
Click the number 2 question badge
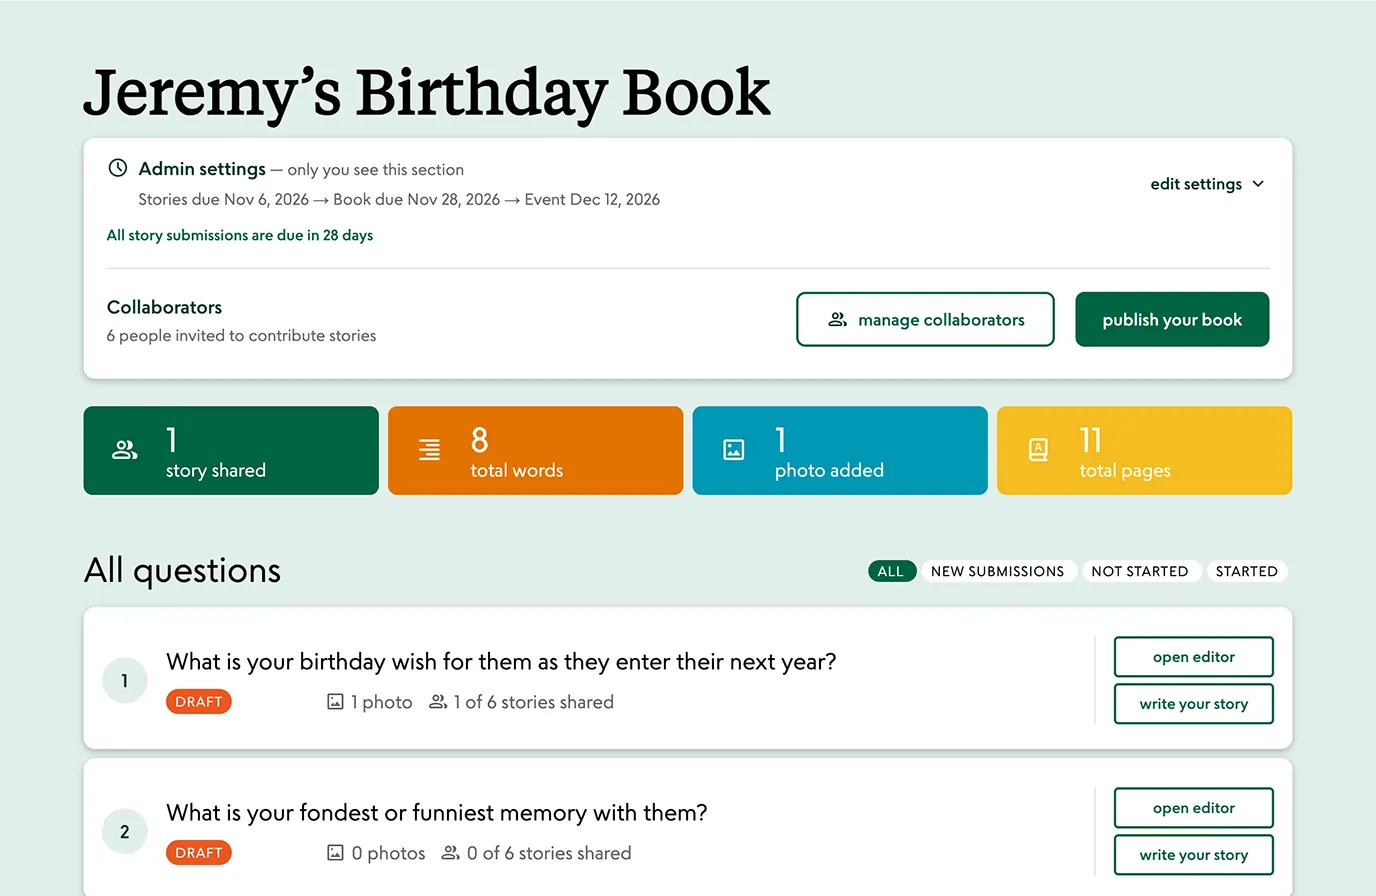click(125, 832)
